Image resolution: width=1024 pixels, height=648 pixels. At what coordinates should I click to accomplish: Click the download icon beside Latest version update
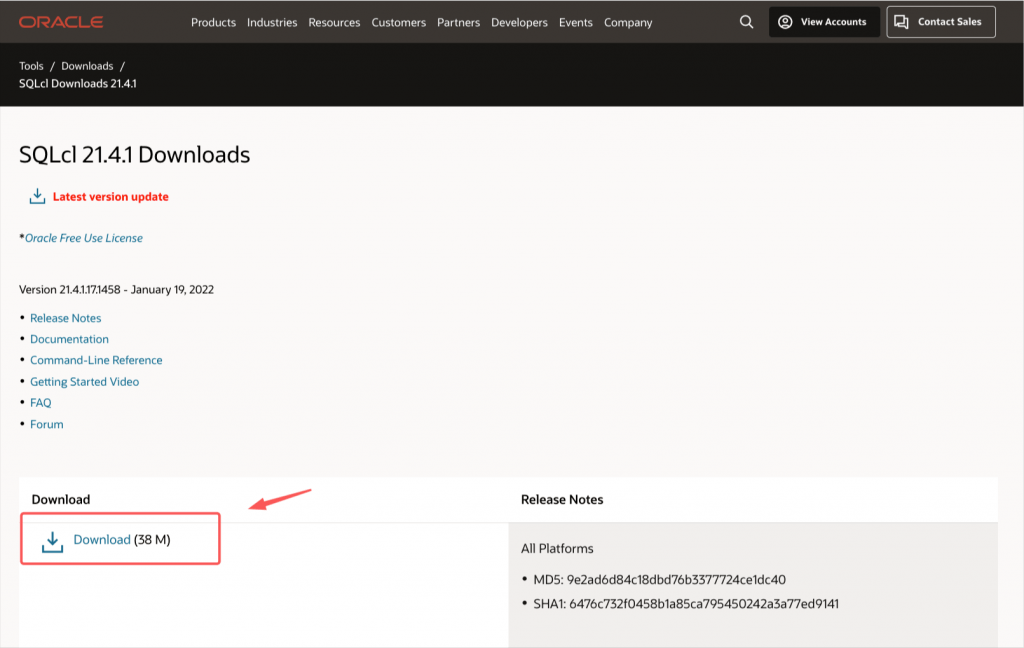pyautogui.click(x=37, y=196)
